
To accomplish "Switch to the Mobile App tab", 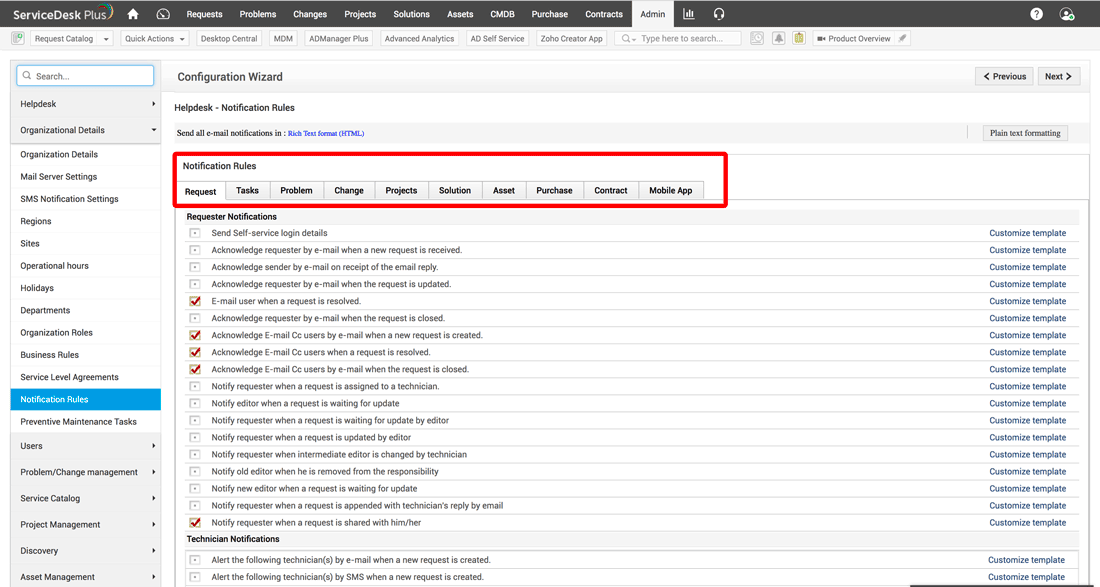I will tap(671, 190).
